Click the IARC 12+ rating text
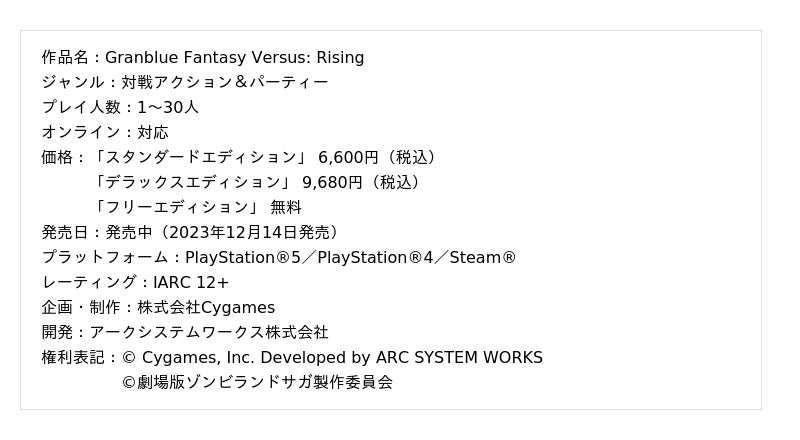 (191, 282)
